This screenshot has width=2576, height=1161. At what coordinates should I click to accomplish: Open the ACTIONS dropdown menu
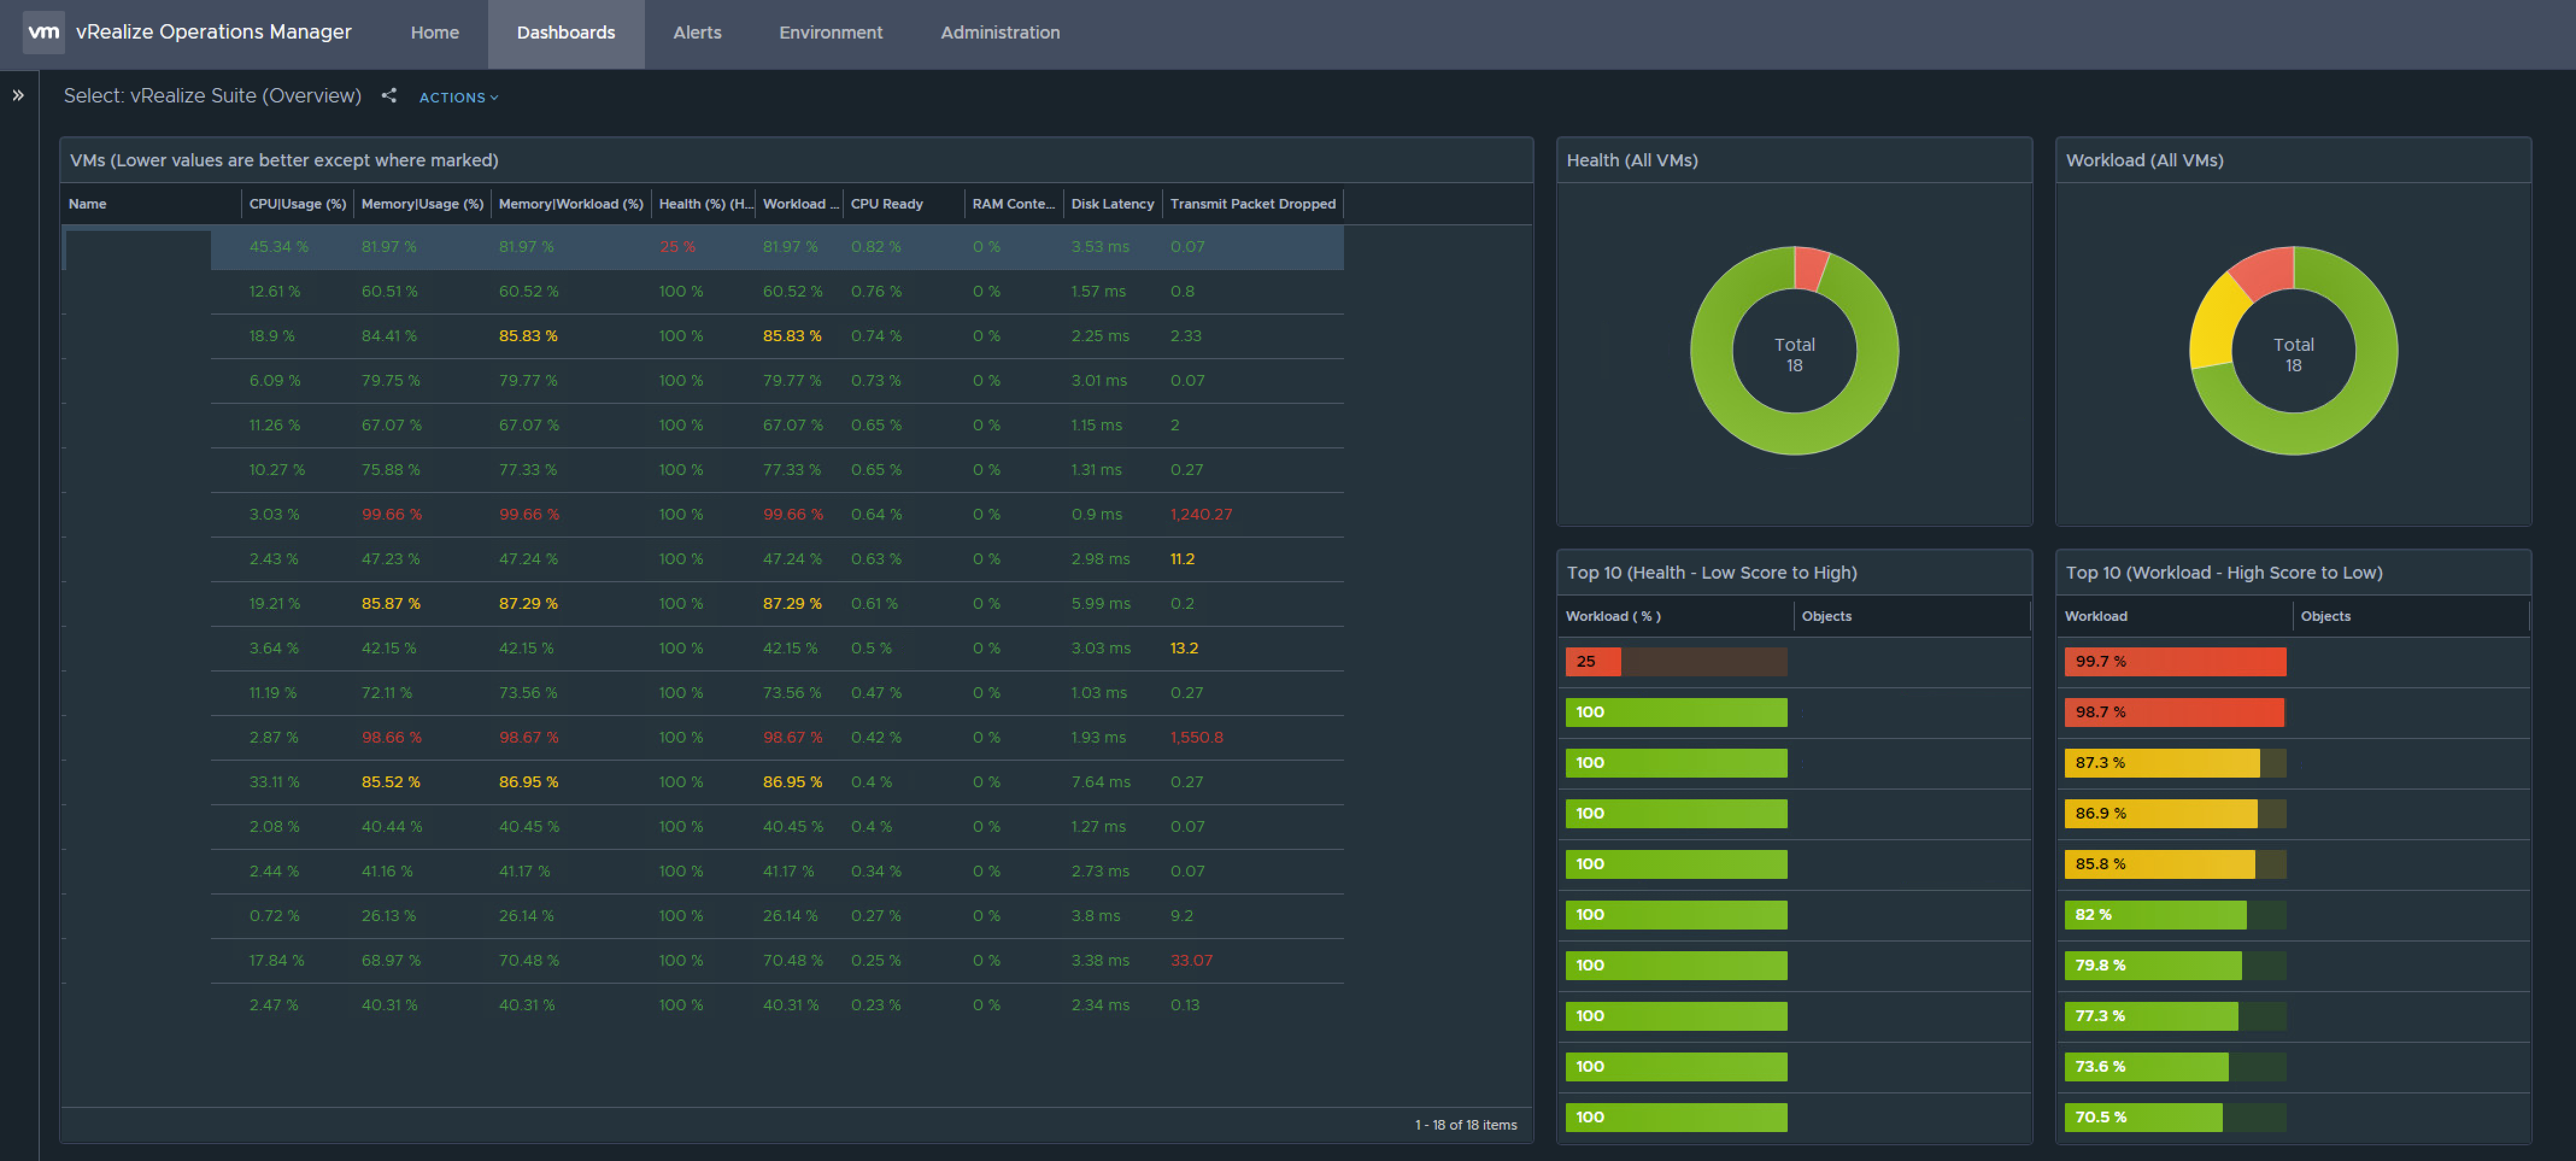pos(458,97)
